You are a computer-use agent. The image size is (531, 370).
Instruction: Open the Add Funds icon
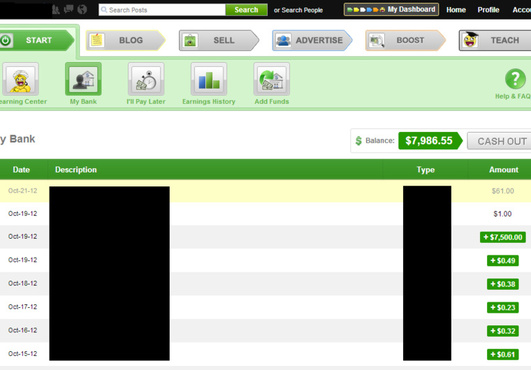click(x=272, y=79)
